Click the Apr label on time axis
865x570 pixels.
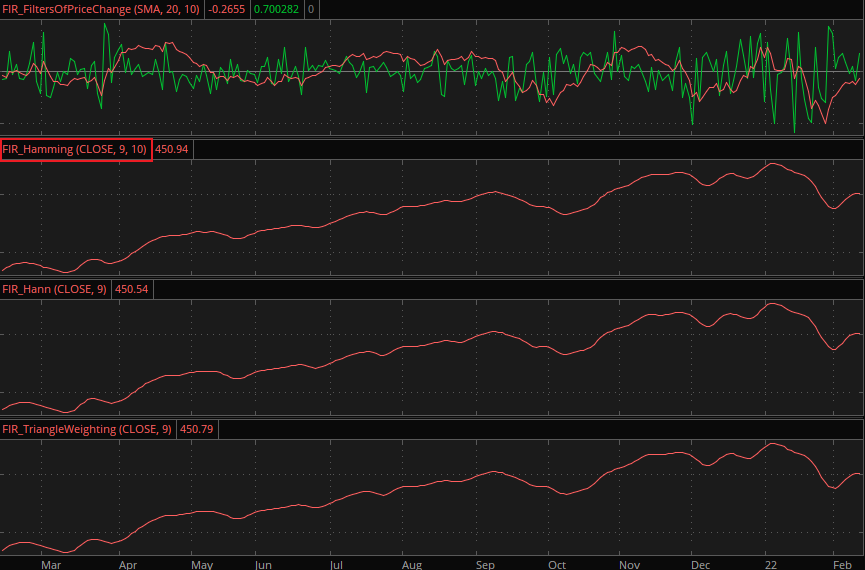pos(128,563)
